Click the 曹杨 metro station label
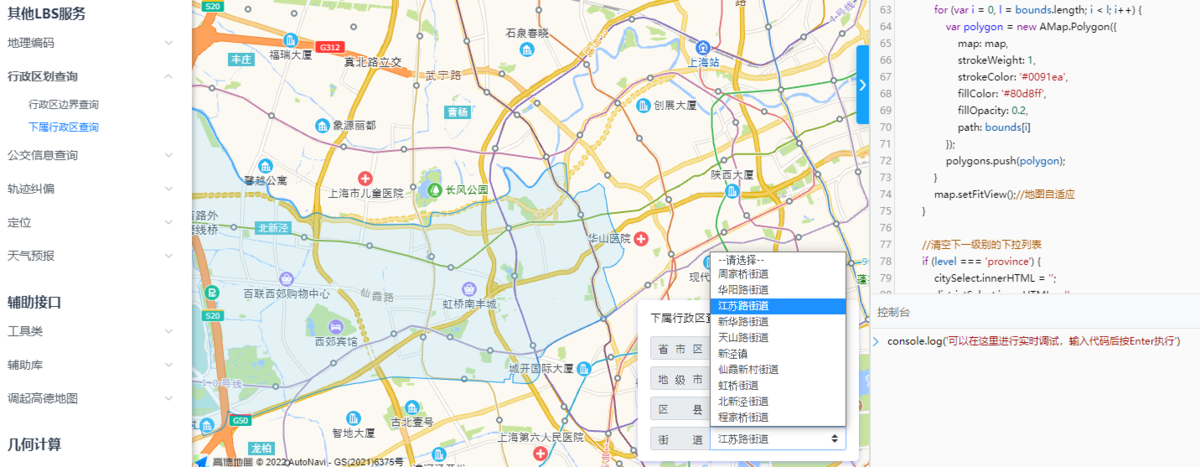Image resolution: width=1200 pixels, height=467 pixels. (x=458, y=112)
